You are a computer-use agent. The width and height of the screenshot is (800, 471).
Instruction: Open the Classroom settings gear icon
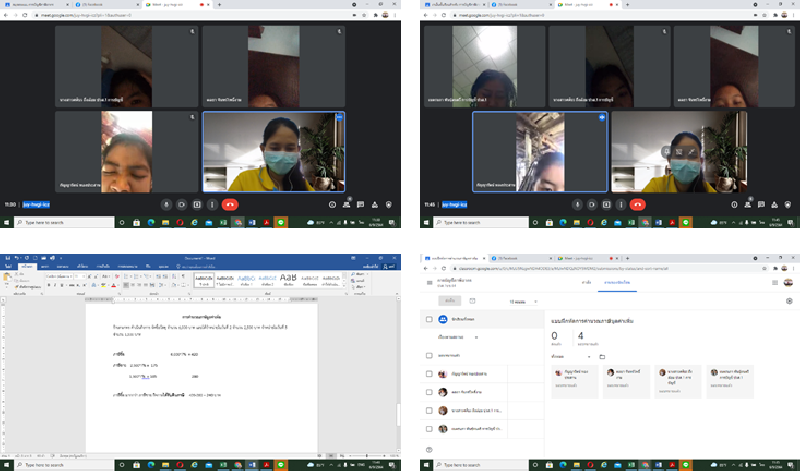click(x=789, y=300)
